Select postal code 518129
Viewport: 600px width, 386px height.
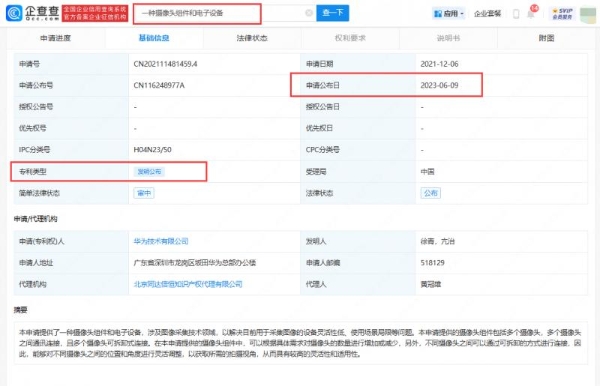[432, 263]
